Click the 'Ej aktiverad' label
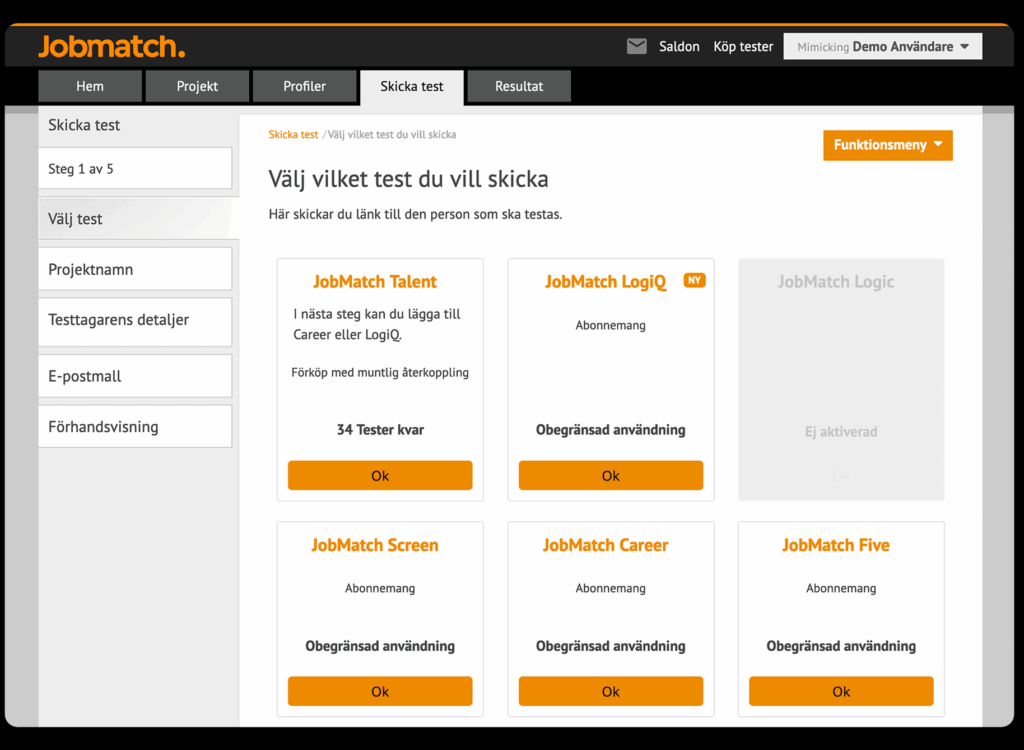The width and height of the screenshot is (1024, 750). pos(841,432)
